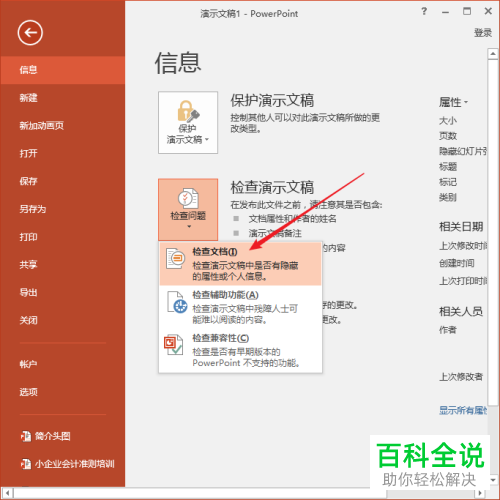The width and height of the screenshot is (500, 500).
Task: Click the vertical scrollbar down arrow
Action: point(493,480)
